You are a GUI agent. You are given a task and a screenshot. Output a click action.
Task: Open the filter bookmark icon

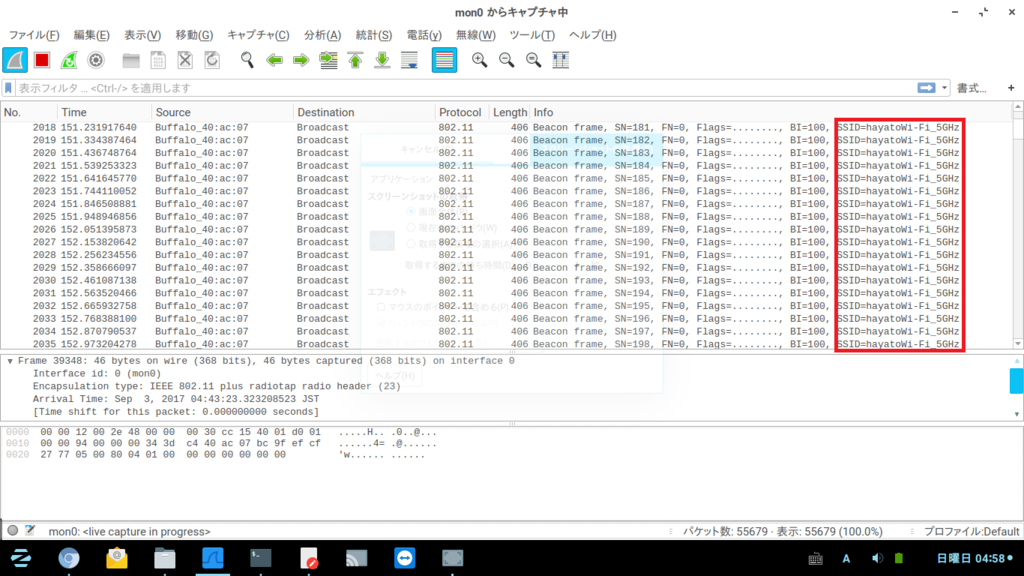tap(8, 88)
